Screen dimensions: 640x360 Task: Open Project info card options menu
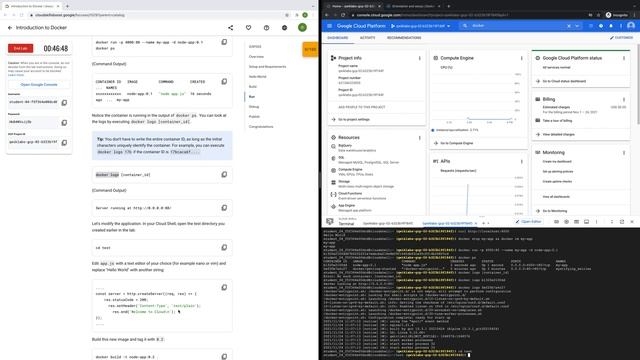point(419,58)
